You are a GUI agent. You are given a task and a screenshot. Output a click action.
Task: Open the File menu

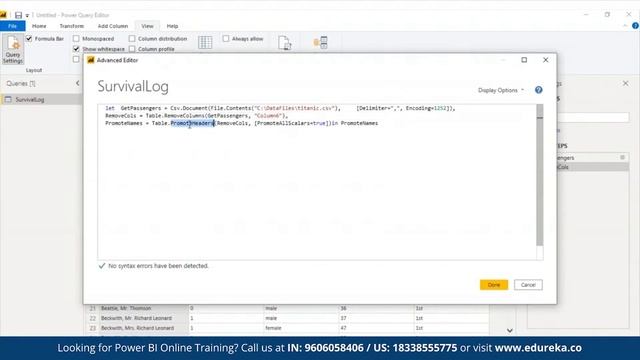coord(13,26)
